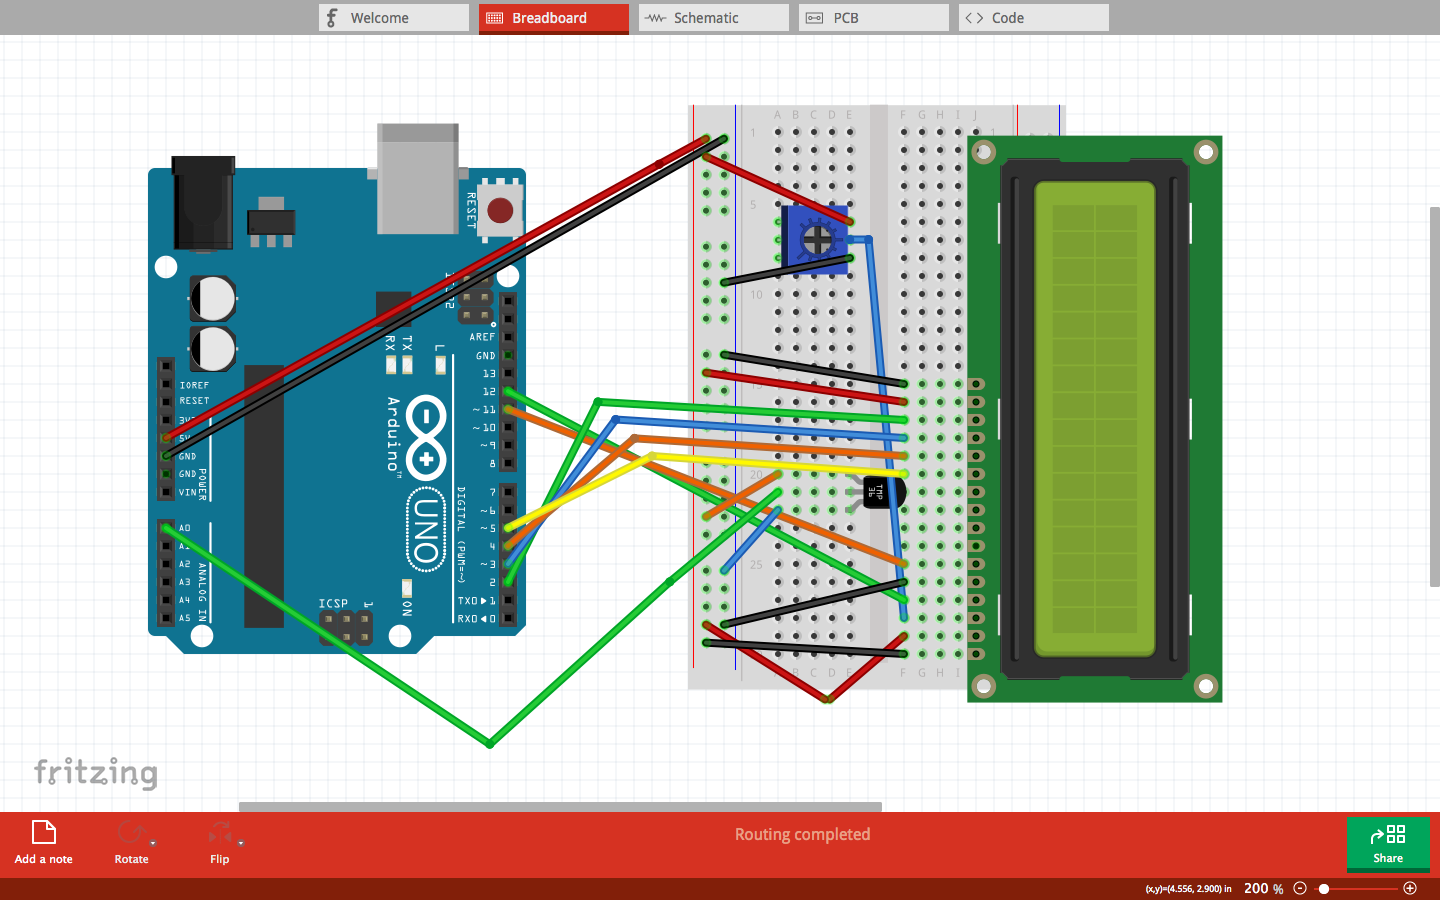1440x900 pixels.
Task: Switch to the Schematic tab
Action: 714,18
